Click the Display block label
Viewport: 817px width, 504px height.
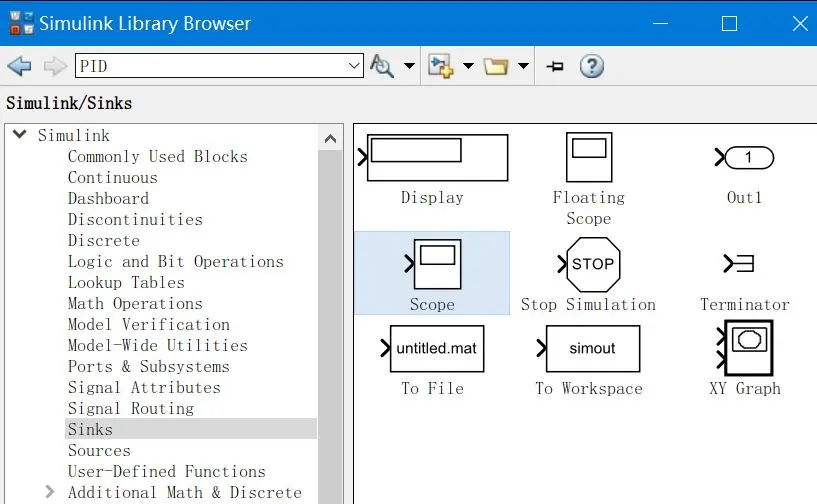[x=432, y=198]
